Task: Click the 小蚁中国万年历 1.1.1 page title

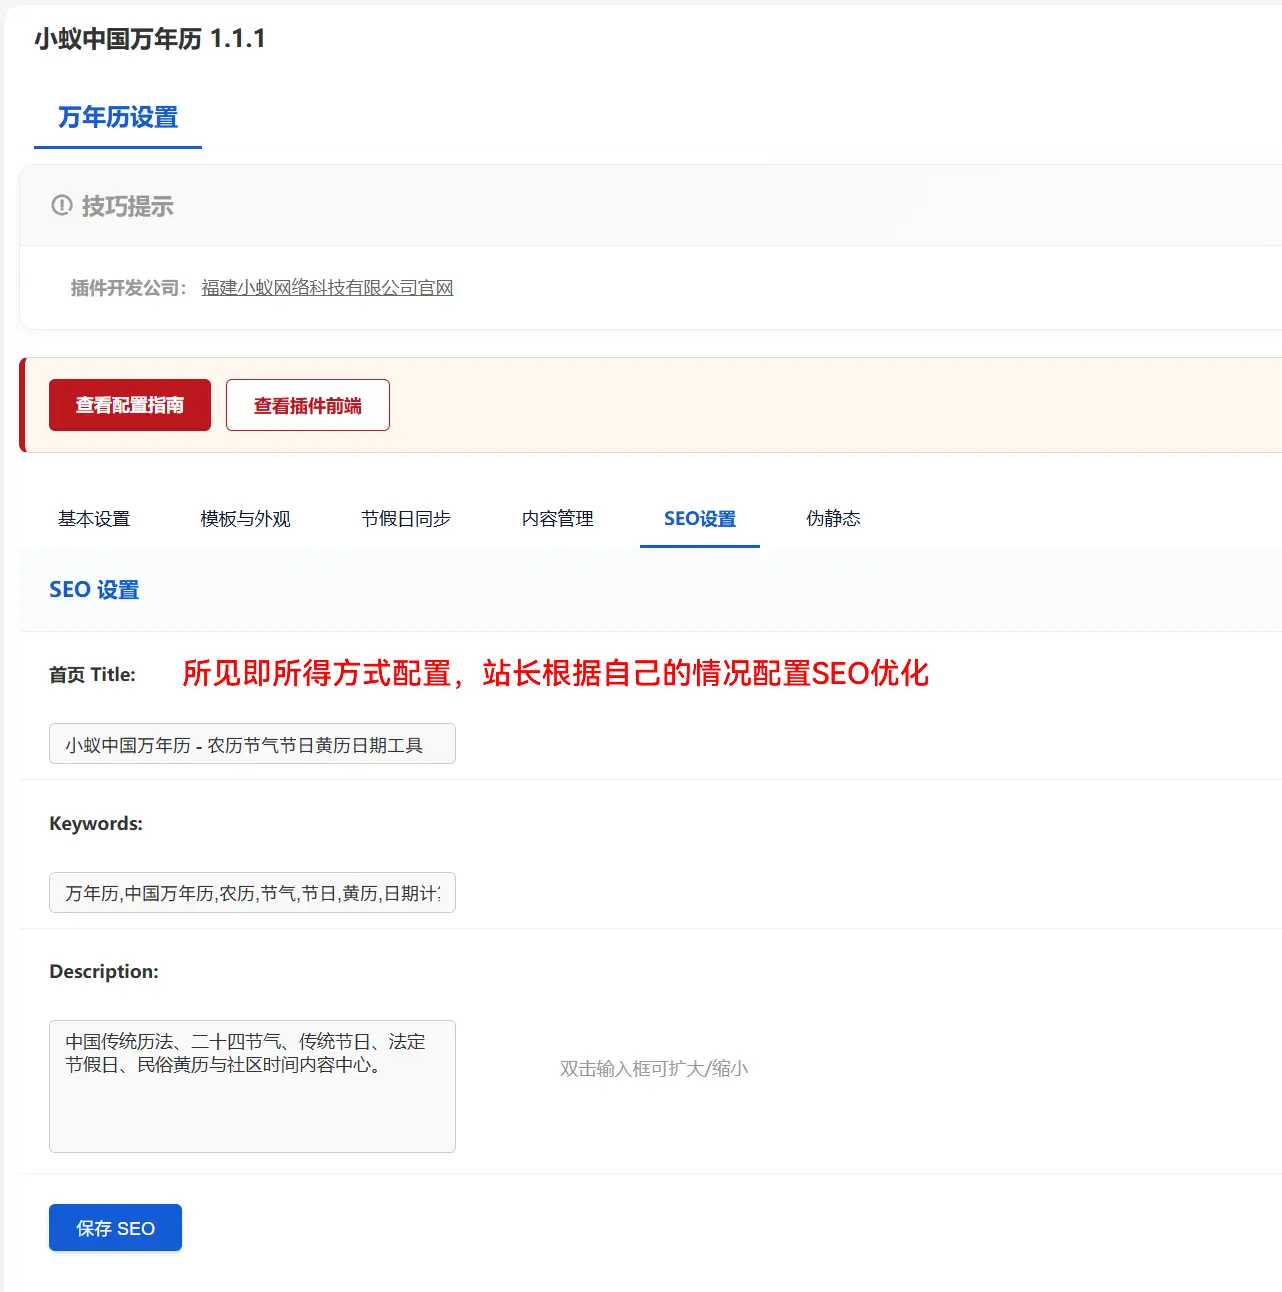Action: pos(150,39)
